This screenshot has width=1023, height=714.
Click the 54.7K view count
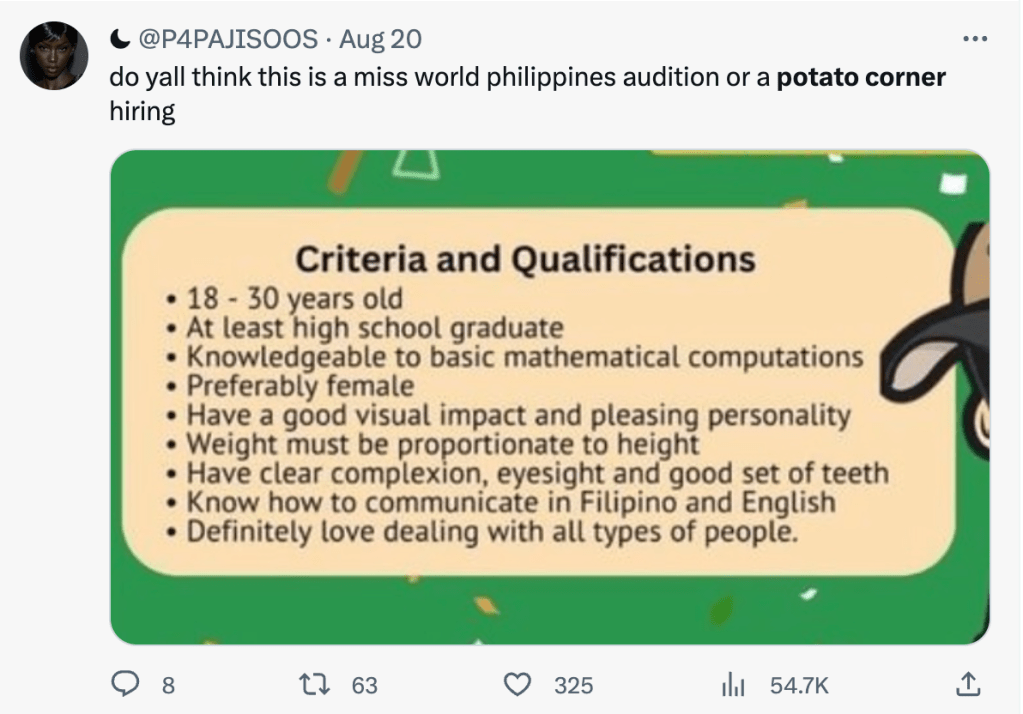coord(799,685)
